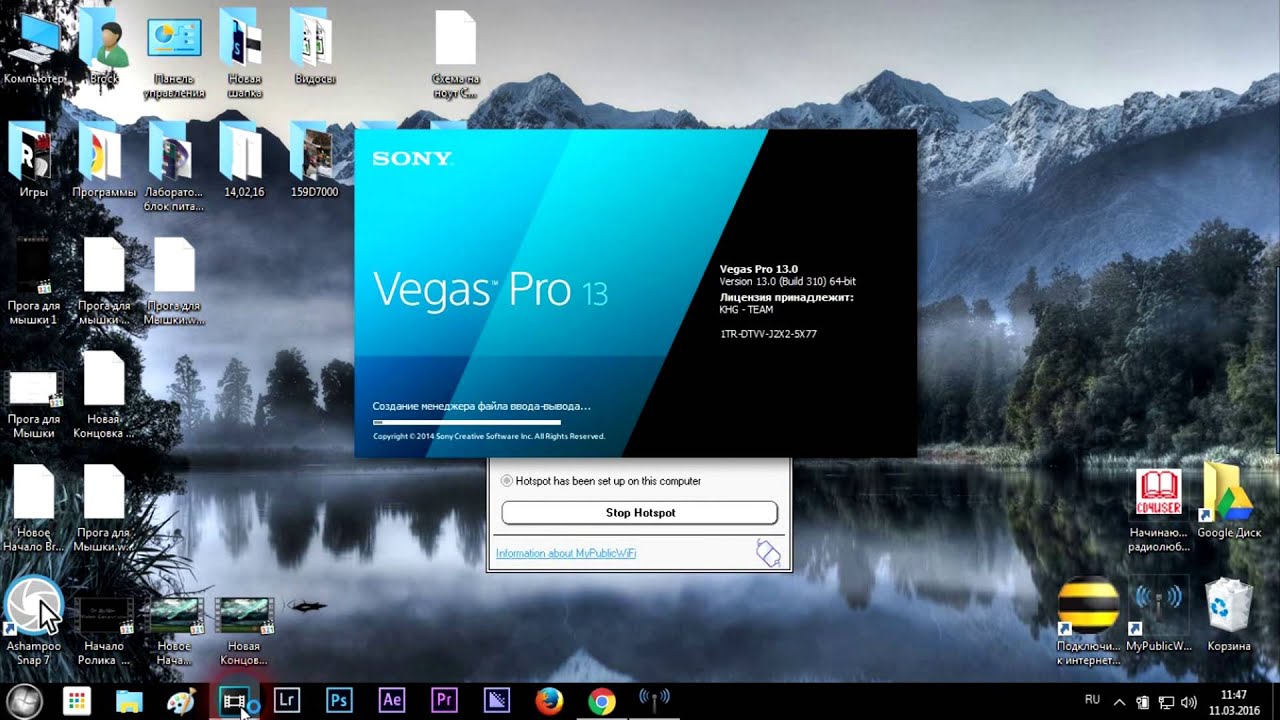The height and width of the screenshot is (720, 1280).
Task: Open the Начало Ролика video file
Action: tap(104, 630)
